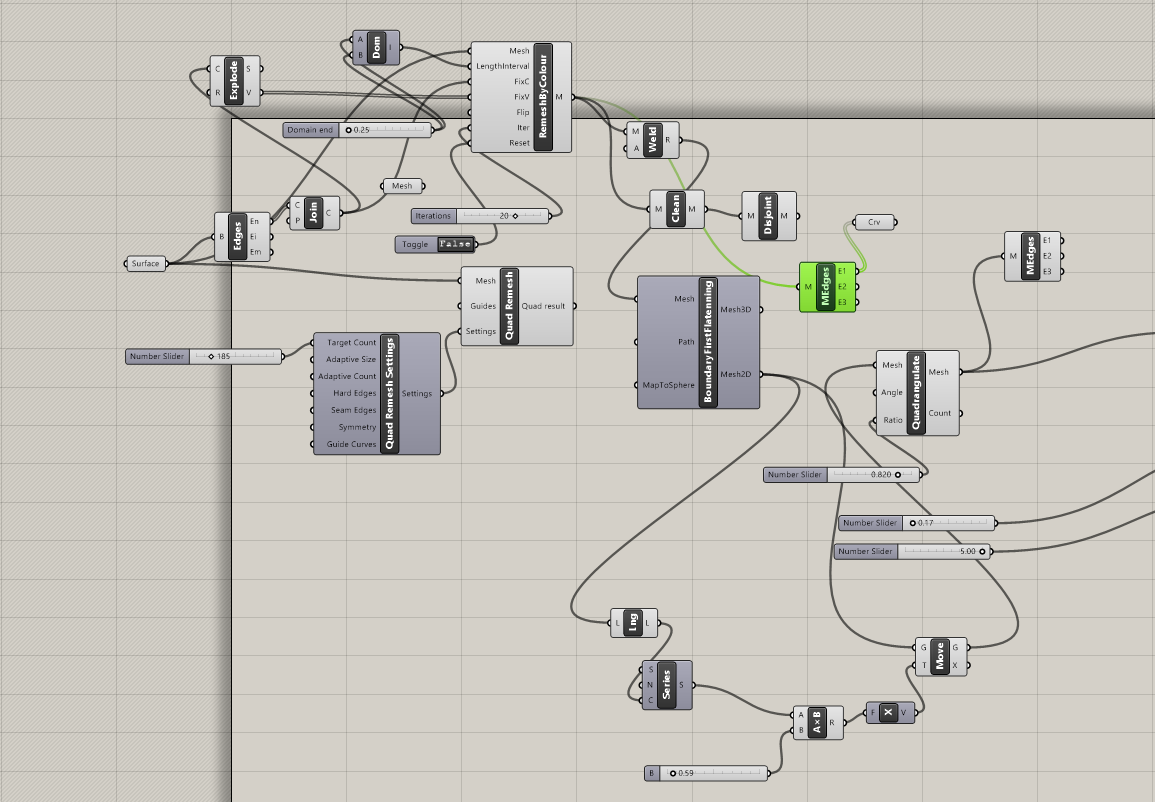The width and height of the screenshot is (1155, 802).
Task: Click the Domain end slider at 0.25
Action: click(357, 130)
